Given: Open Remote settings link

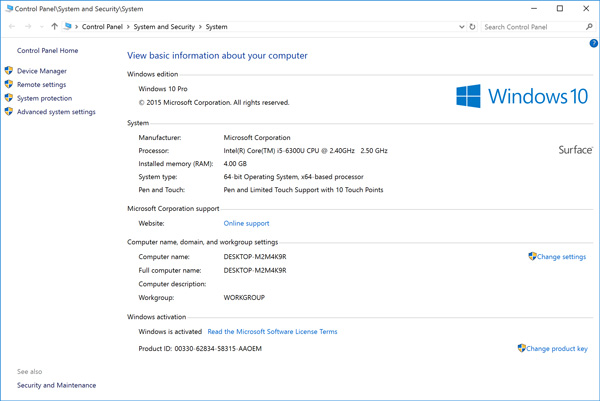Looking at the screenshot, I should [x=41, y=85].
